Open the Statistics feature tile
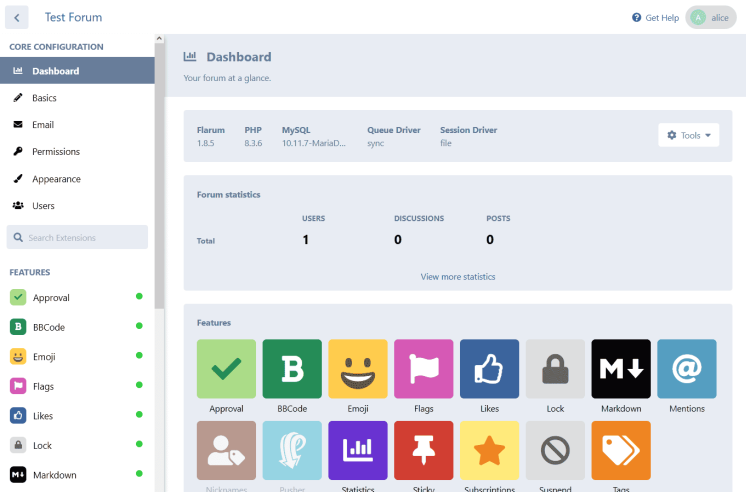746x492 pixels. [x=358, y=450]
